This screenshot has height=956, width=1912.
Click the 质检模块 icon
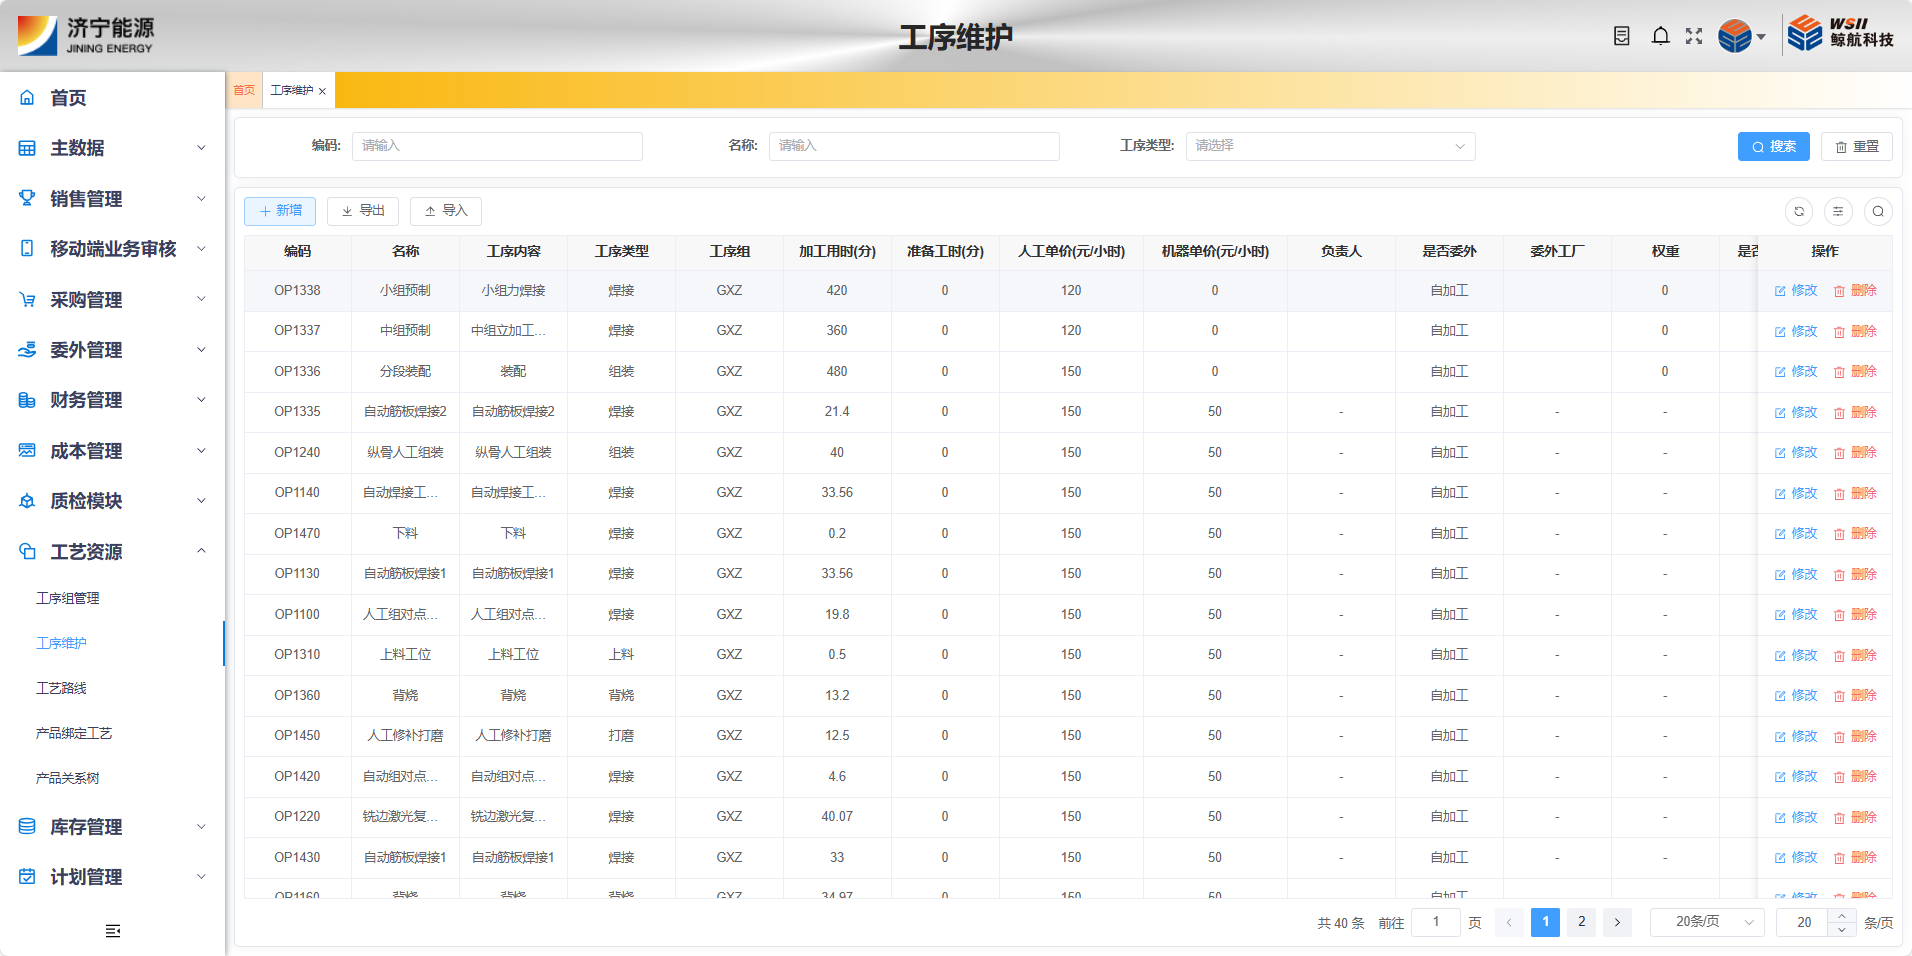point(27,501)
